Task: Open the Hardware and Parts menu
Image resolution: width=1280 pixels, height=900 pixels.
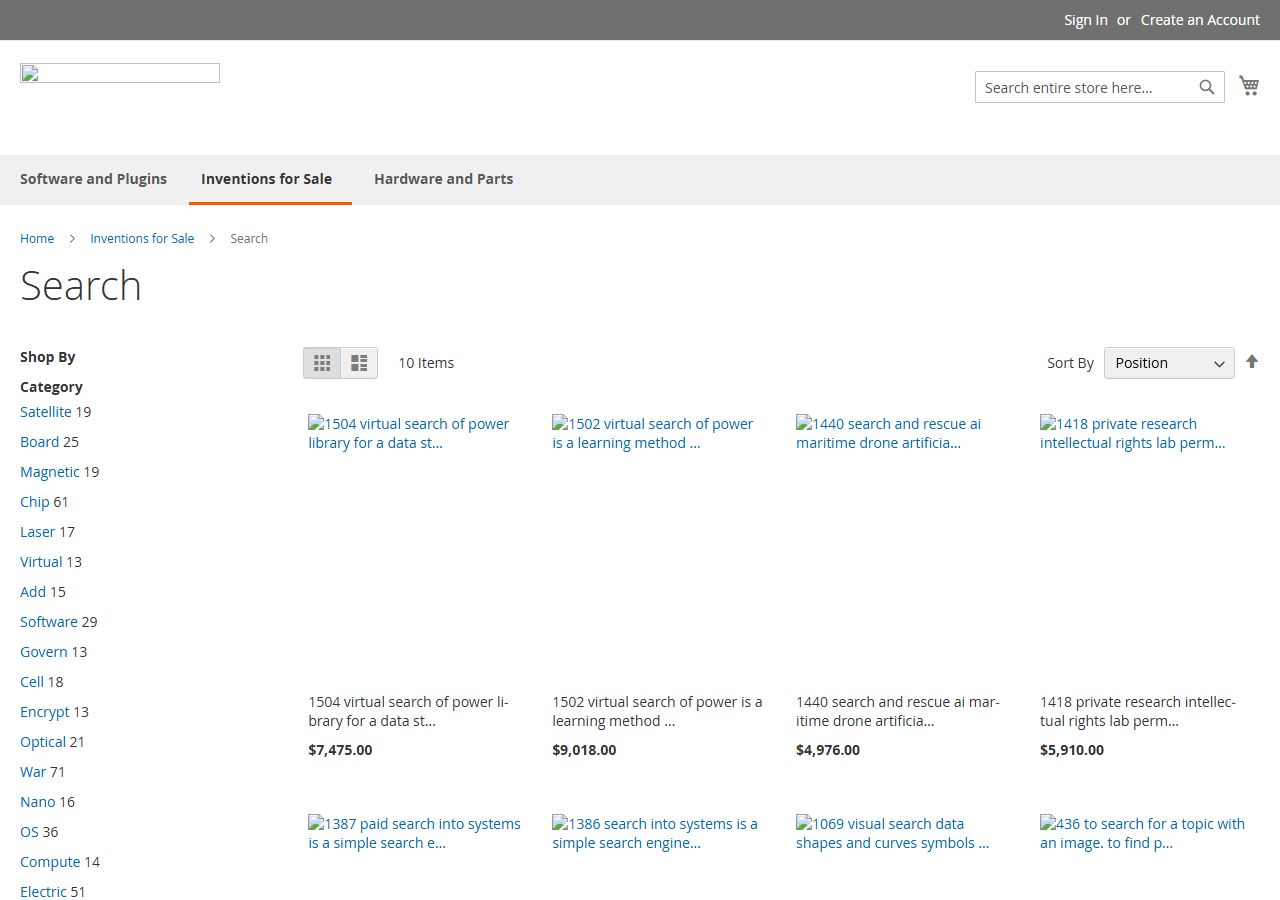Action: (443, 179)
